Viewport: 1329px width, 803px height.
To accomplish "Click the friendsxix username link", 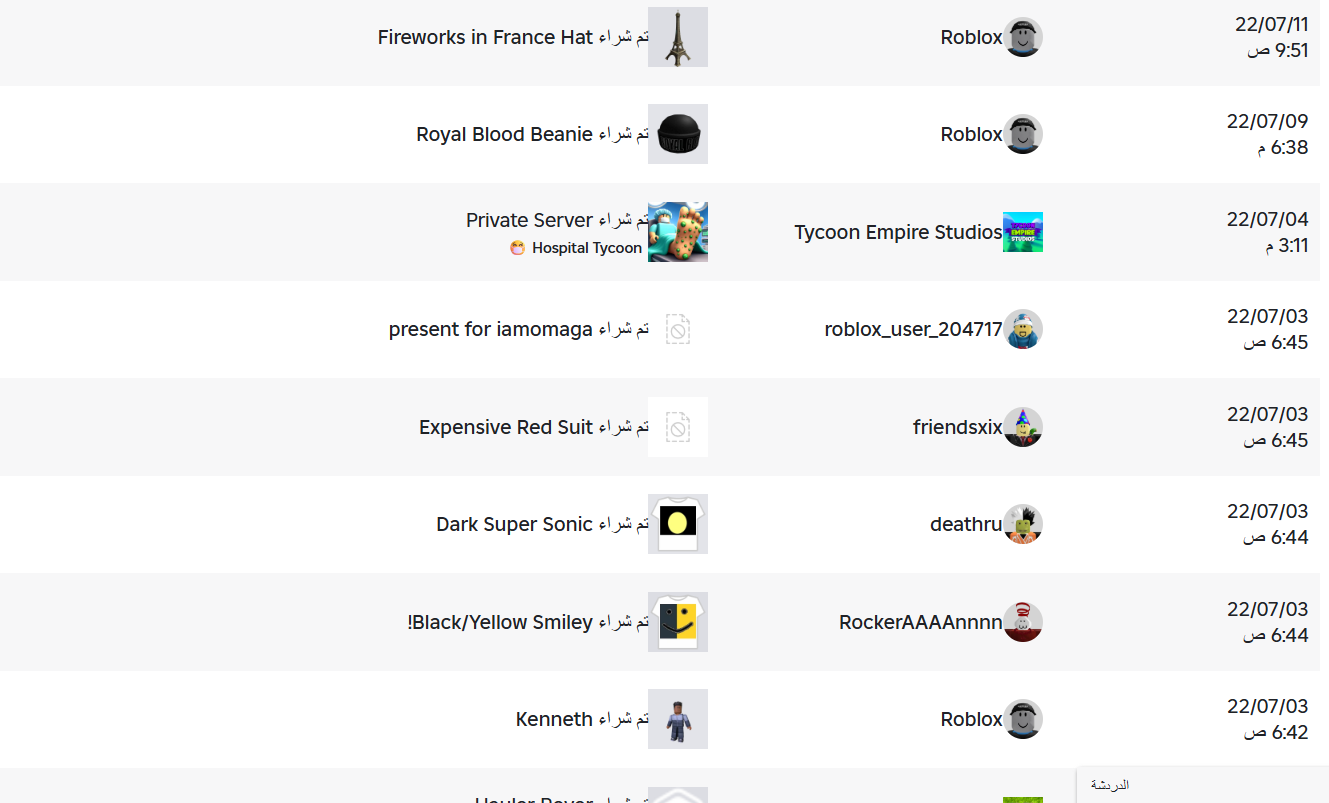I will (956, 427).
